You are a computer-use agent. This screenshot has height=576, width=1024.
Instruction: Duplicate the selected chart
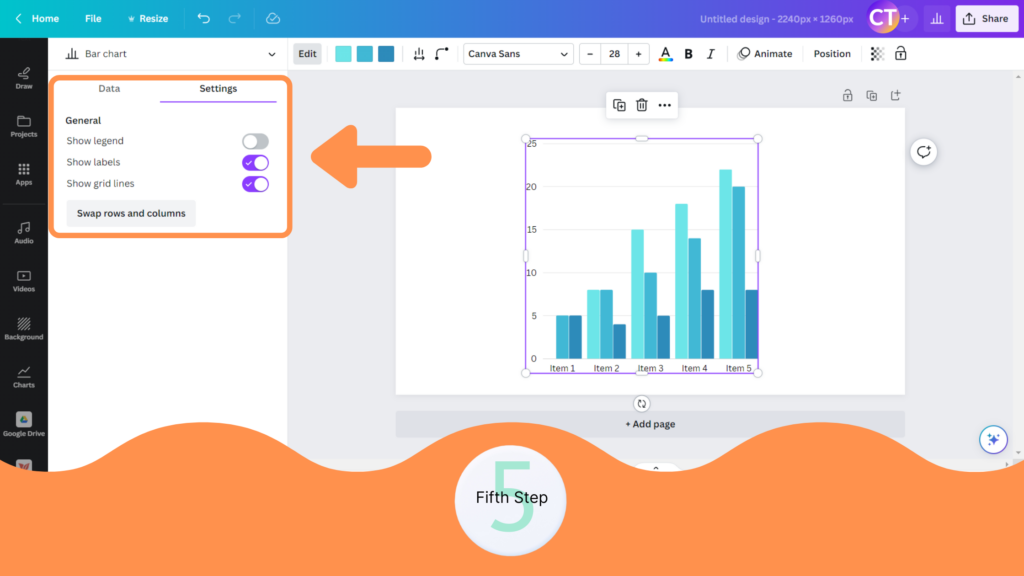pyautogui.click(x=619, y=105)
